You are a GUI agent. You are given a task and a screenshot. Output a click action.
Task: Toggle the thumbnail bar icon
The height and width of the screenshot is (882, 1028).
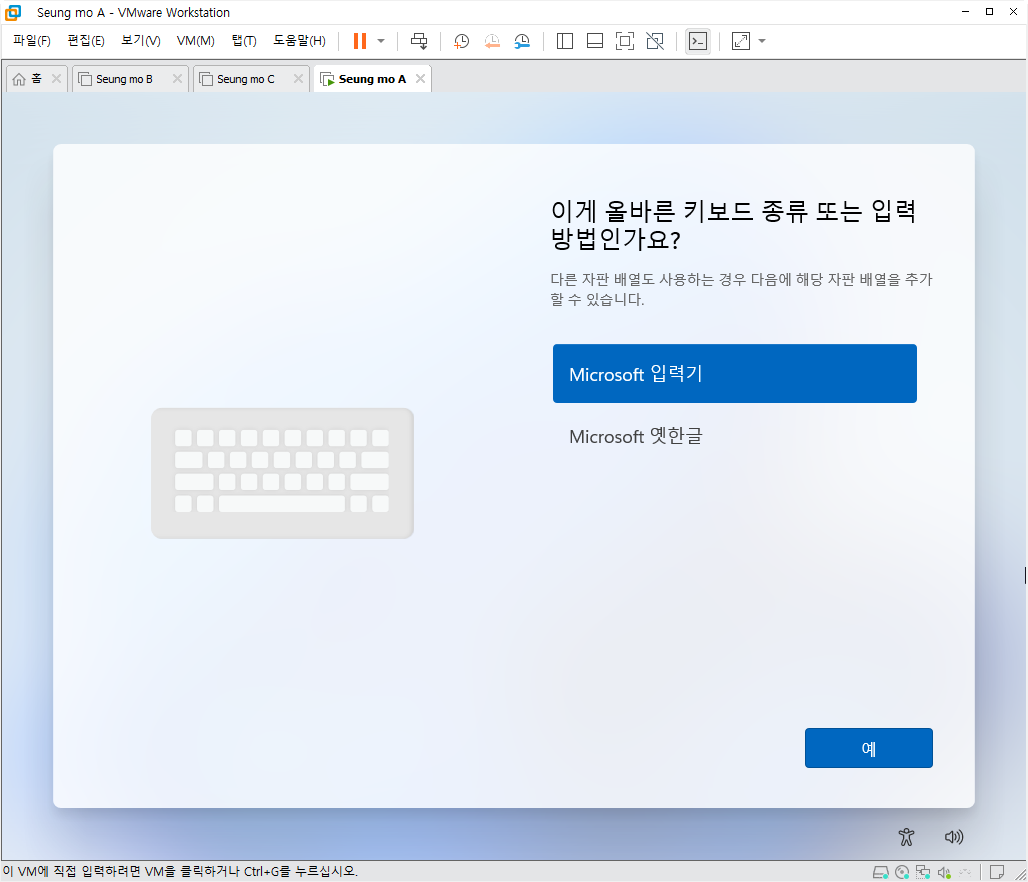(x=595, y=41)
